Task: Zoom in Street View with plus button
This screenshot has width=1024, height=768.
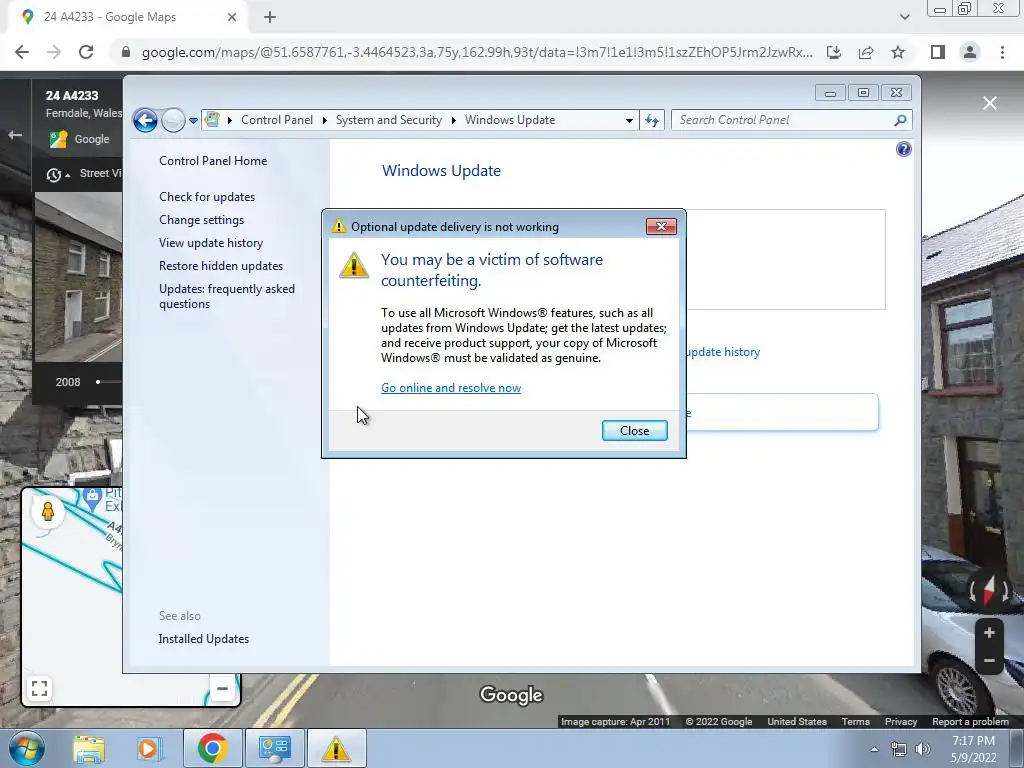Action: tap(989, 633)
